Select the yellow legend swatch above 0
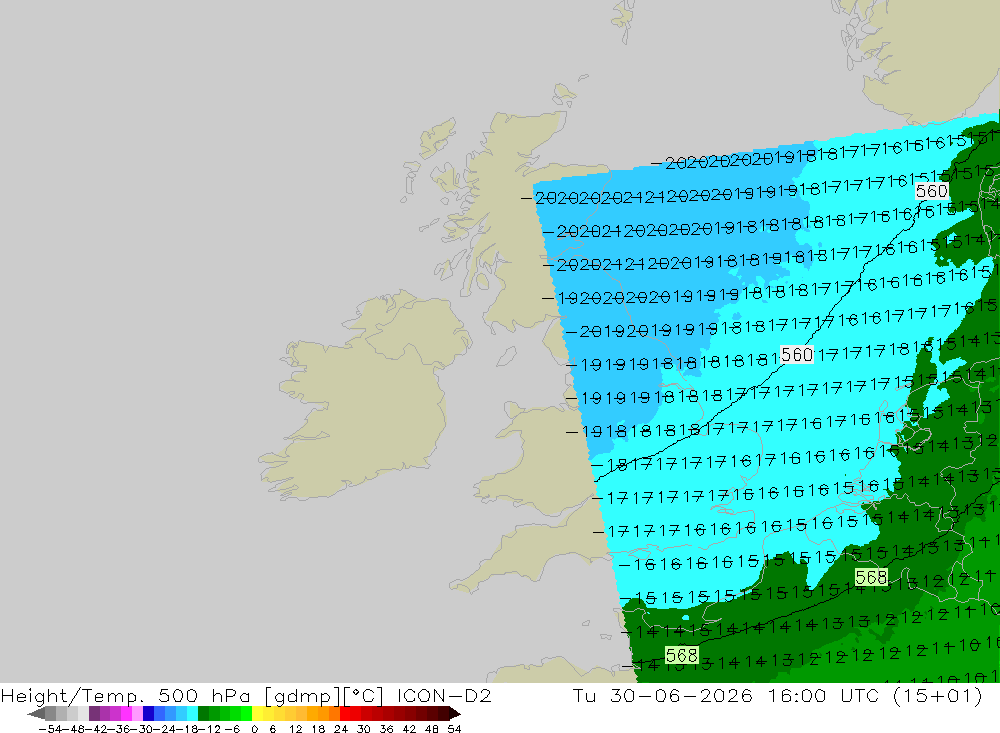Viewport: 1000px width, 733px height. (258, 713)
